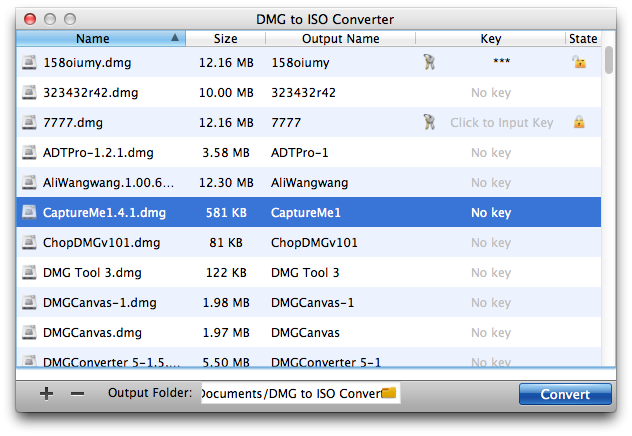Click the Output Folder path field
Screen dimensions: 632x436
pos(290,394)
